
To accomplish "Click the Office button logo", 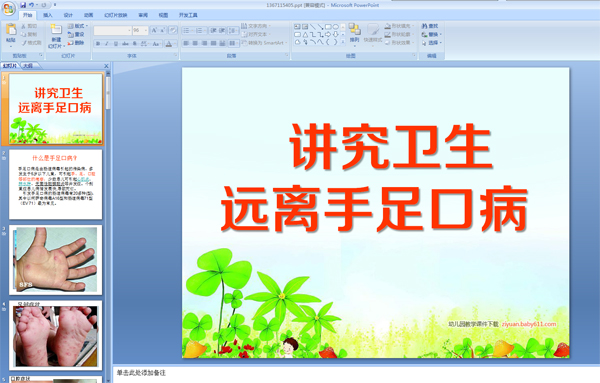I will point(8,8).
